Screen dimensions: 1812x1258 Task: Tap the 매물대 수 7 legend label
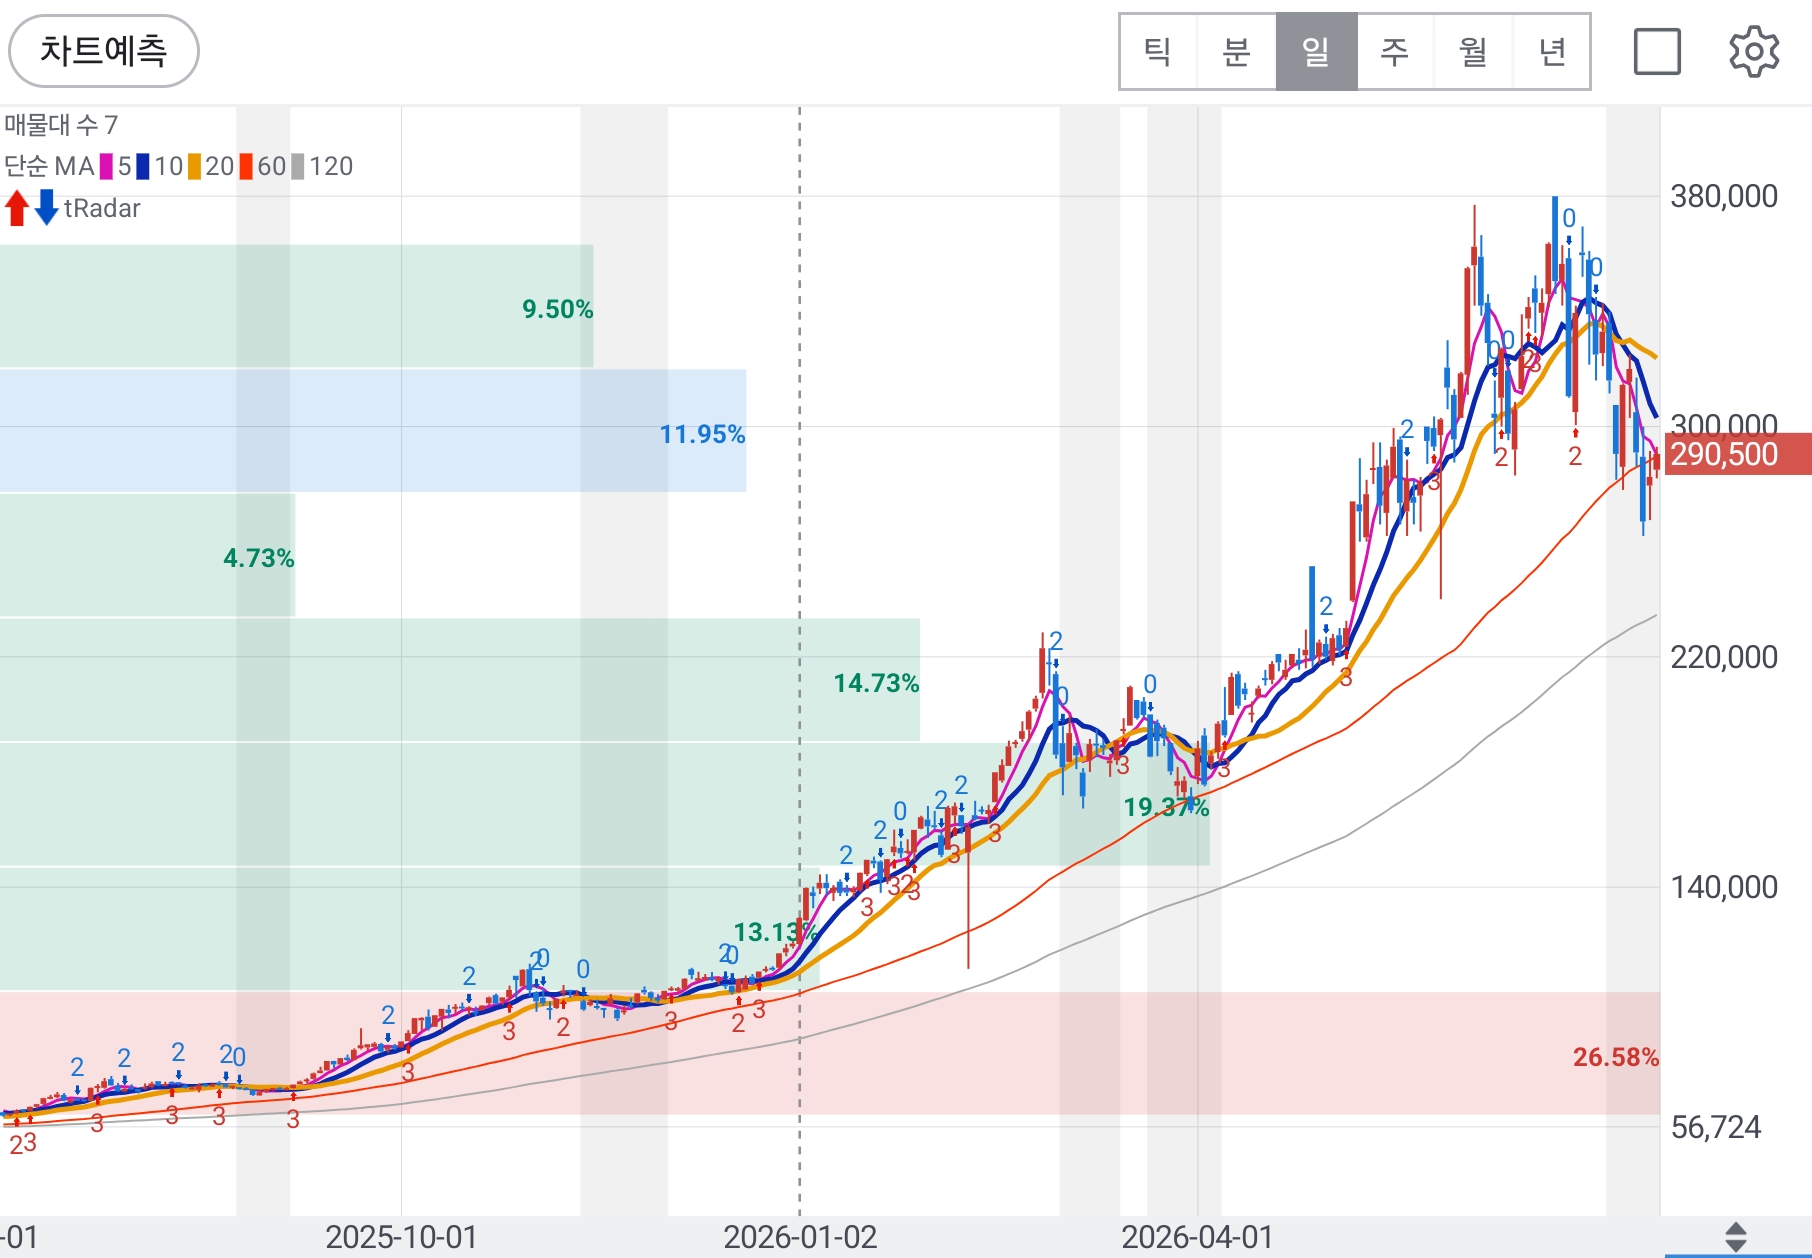tap(61, 125)
